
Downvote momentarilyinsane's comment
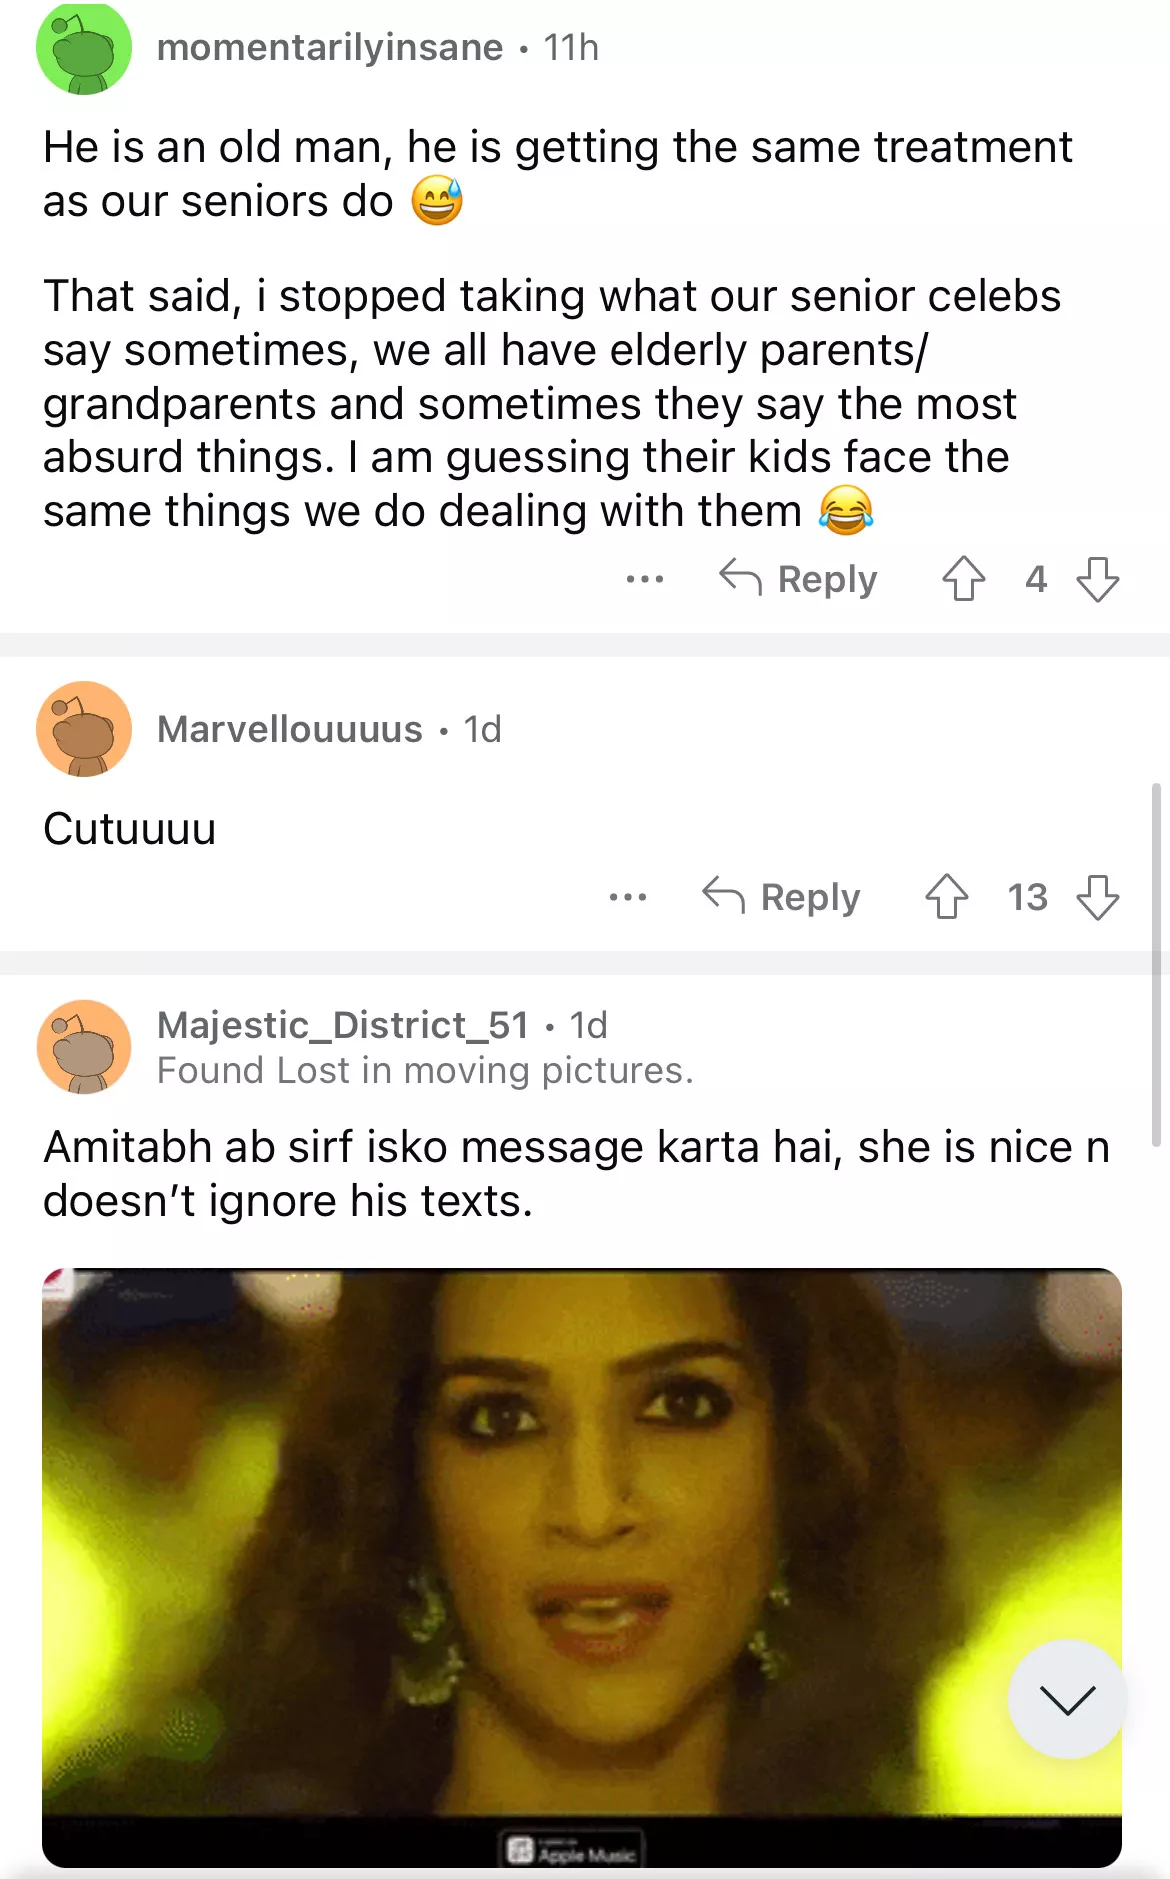pos(1097,578)
